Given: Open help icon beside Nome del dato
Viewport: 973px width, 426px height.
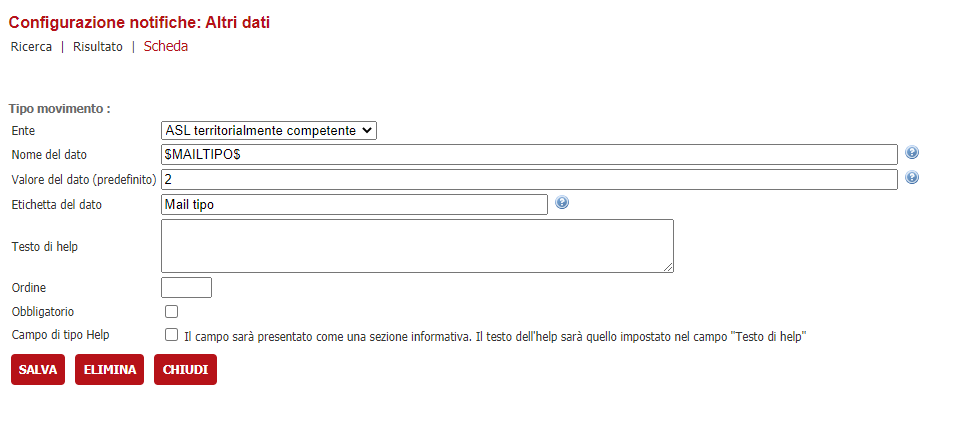Looking at the screenshot, I should (912, 153).
